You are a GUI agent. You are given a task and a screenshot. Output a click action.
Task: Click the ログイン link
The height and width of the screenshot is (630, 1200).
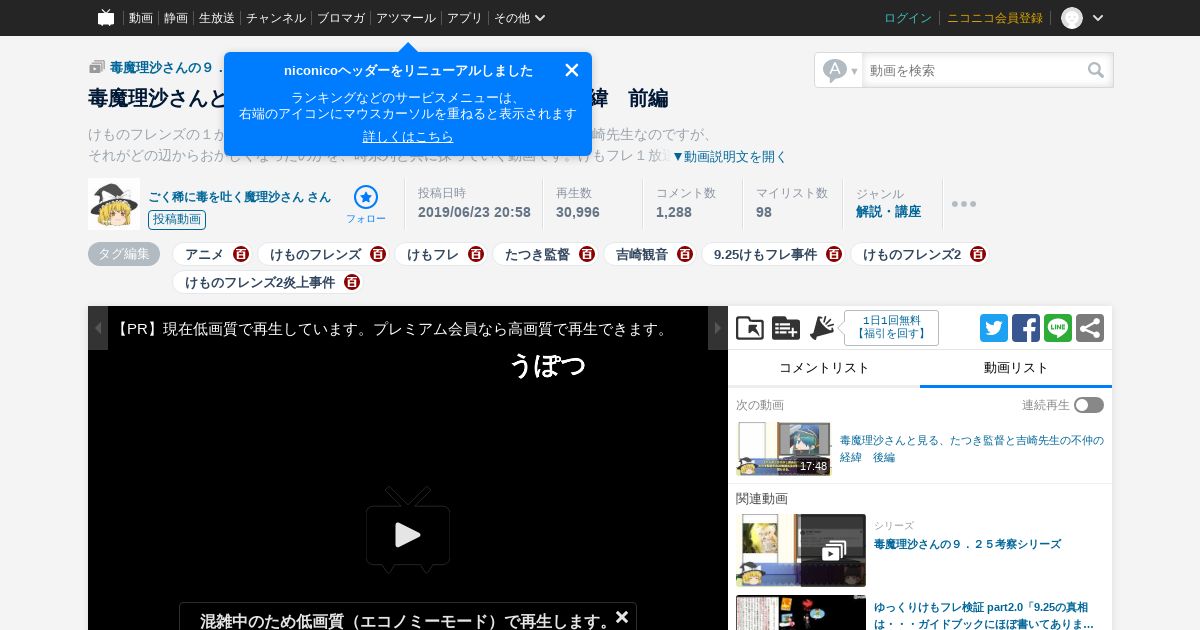coord(908,18)
